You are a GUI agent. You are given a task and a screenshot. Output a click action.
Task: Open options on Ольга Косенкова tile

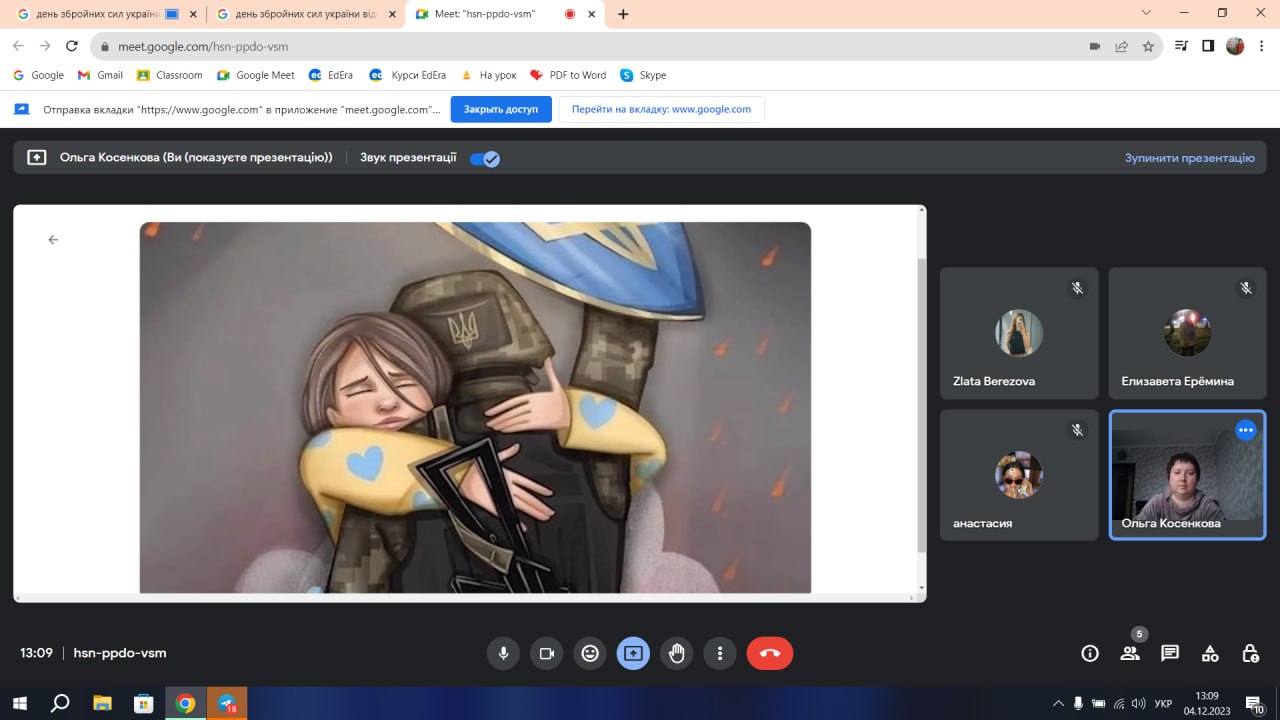pos(1245,430)
